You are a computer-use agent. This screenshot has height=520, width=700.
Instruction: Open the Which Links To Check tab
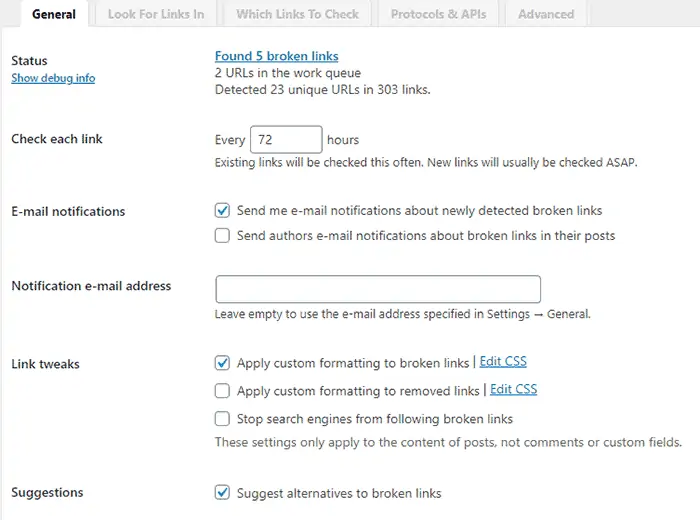pyautogui.click(x=297, y=14)
